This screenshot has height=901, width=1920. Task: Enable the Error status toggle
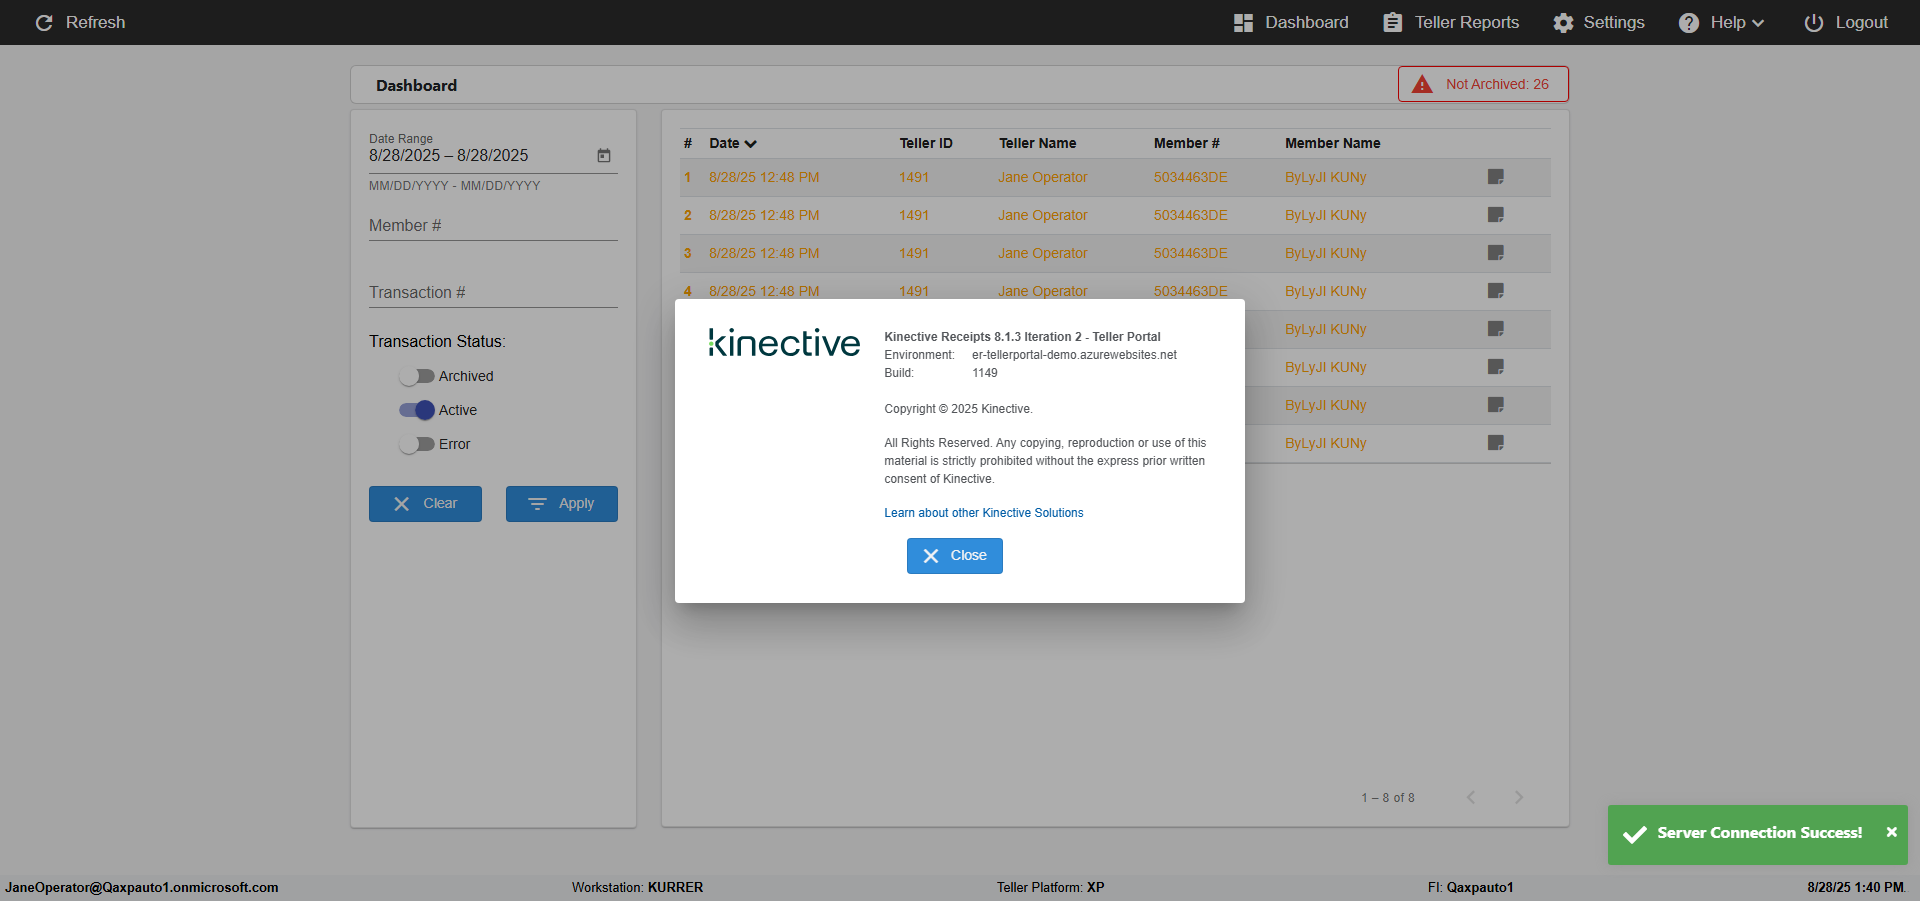(416, 444)
